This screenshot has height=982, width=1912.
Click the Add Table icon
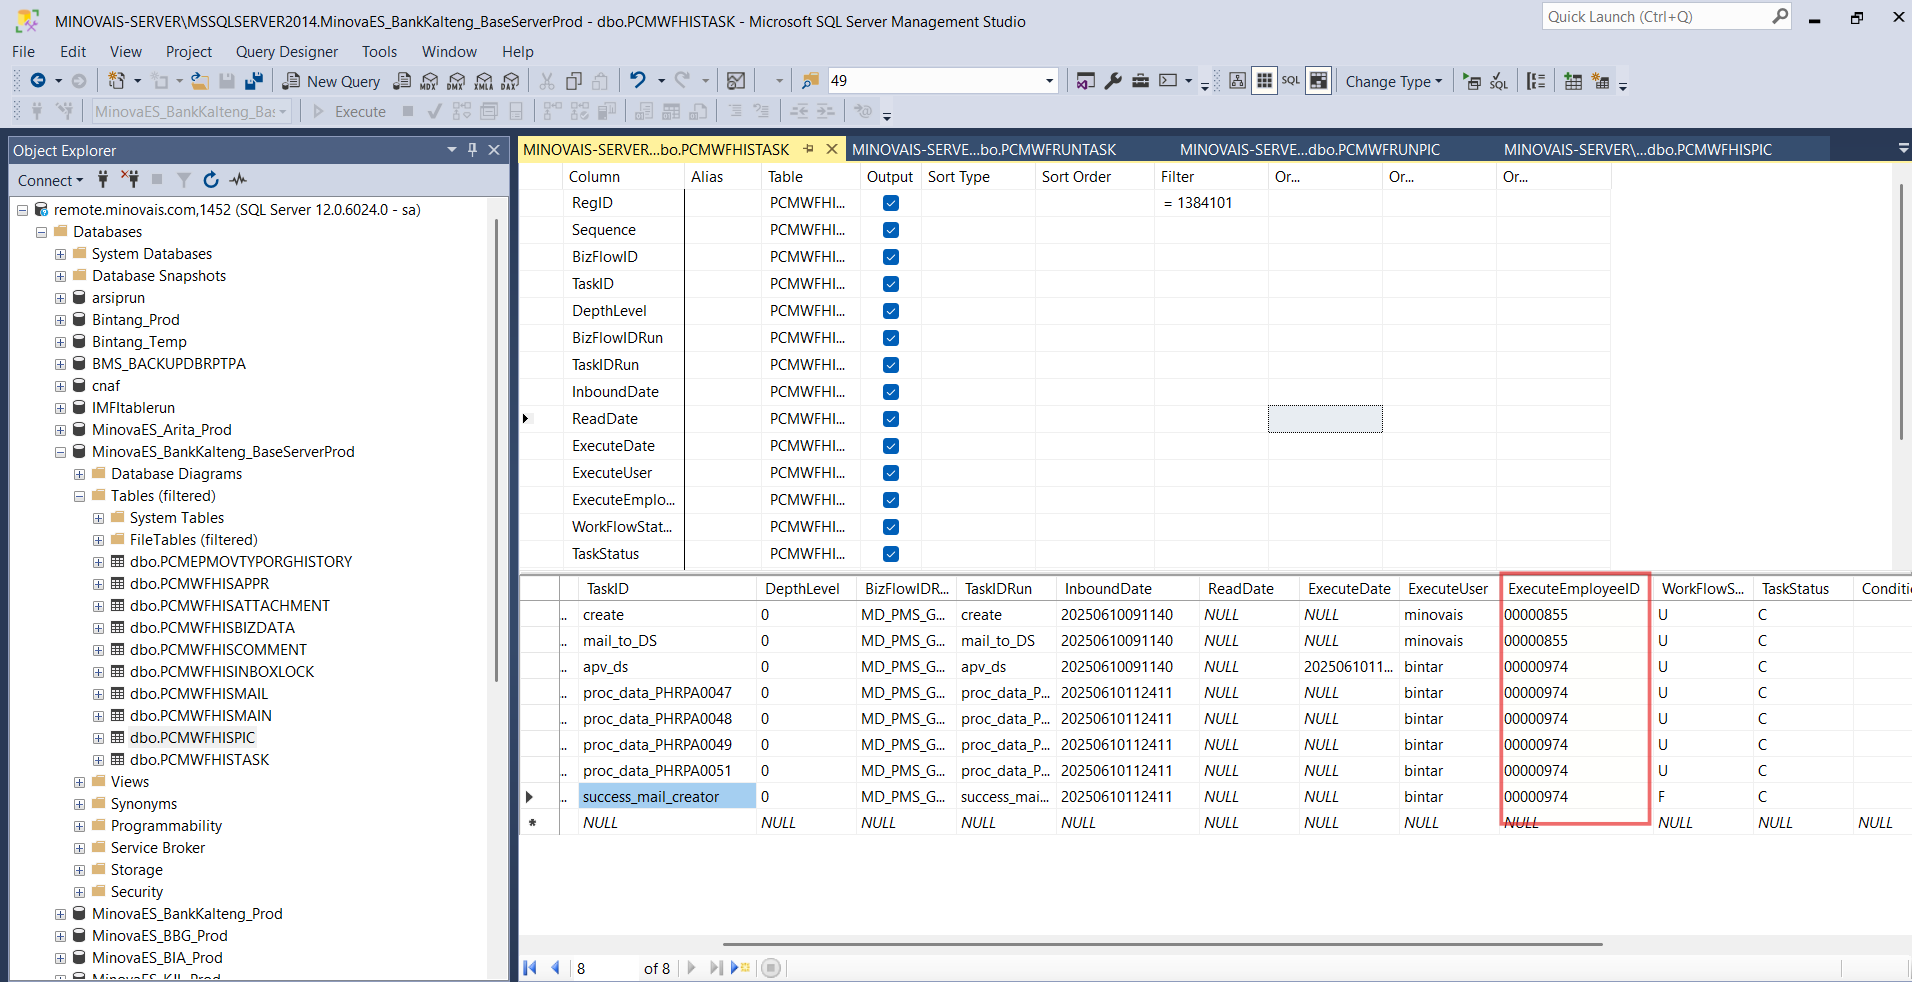pyautogui.click(x=1573, y=82)
